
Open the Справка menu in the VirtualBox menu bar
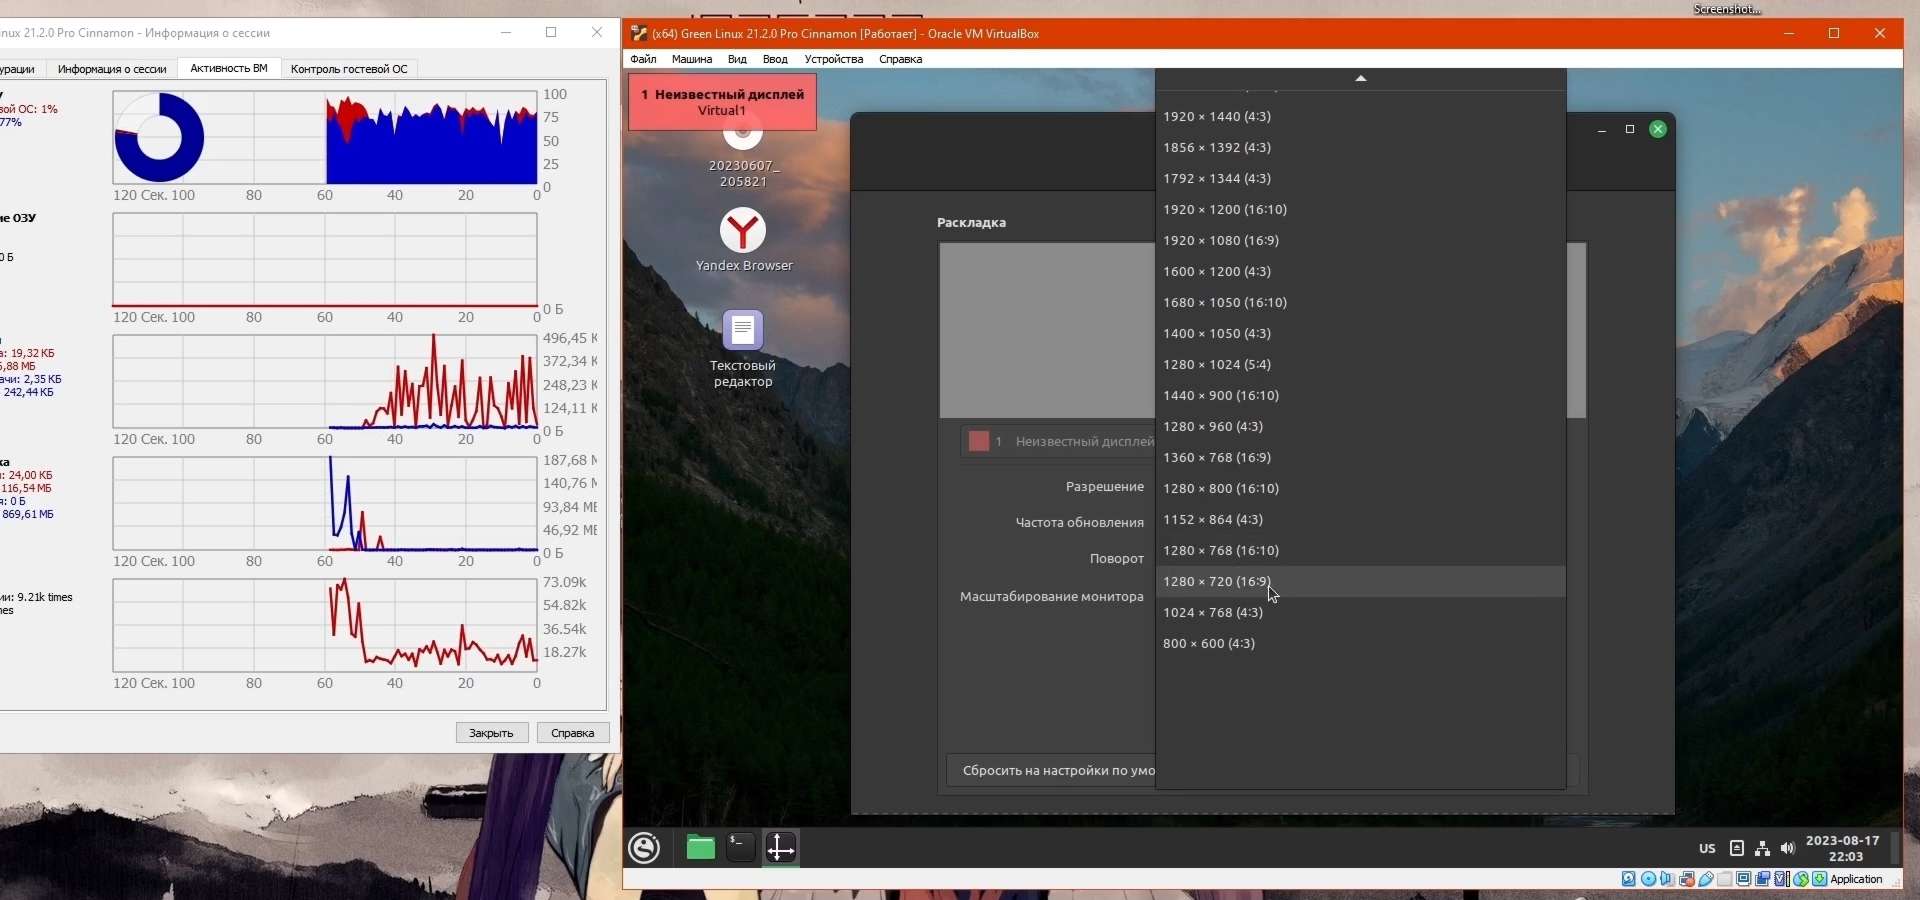[901, 59]
